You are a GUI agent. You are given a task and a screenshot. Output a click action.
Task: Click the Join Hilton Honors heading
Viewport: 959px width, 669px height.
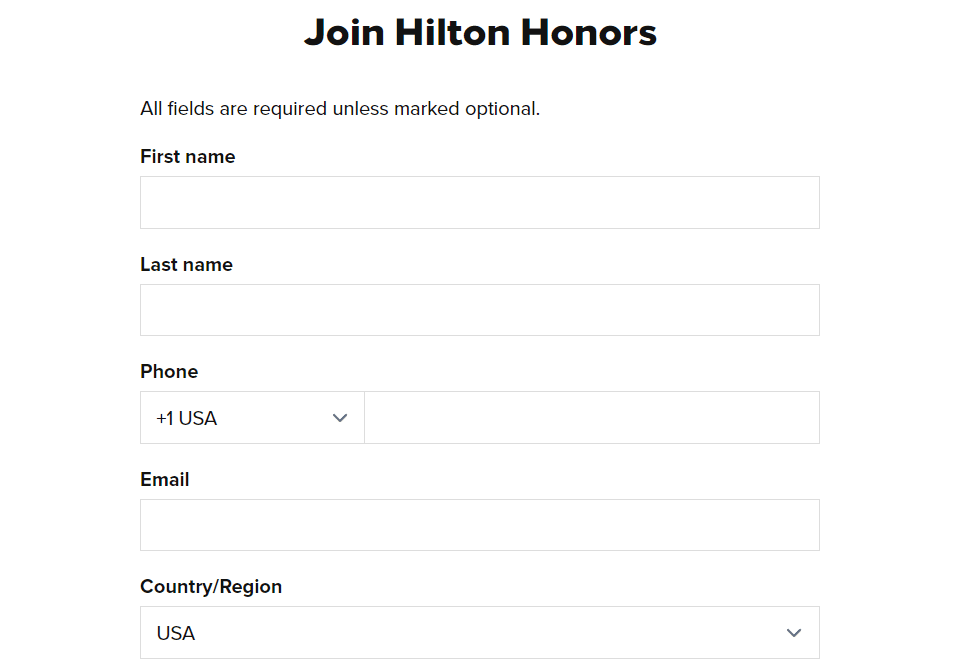[480, 32]
